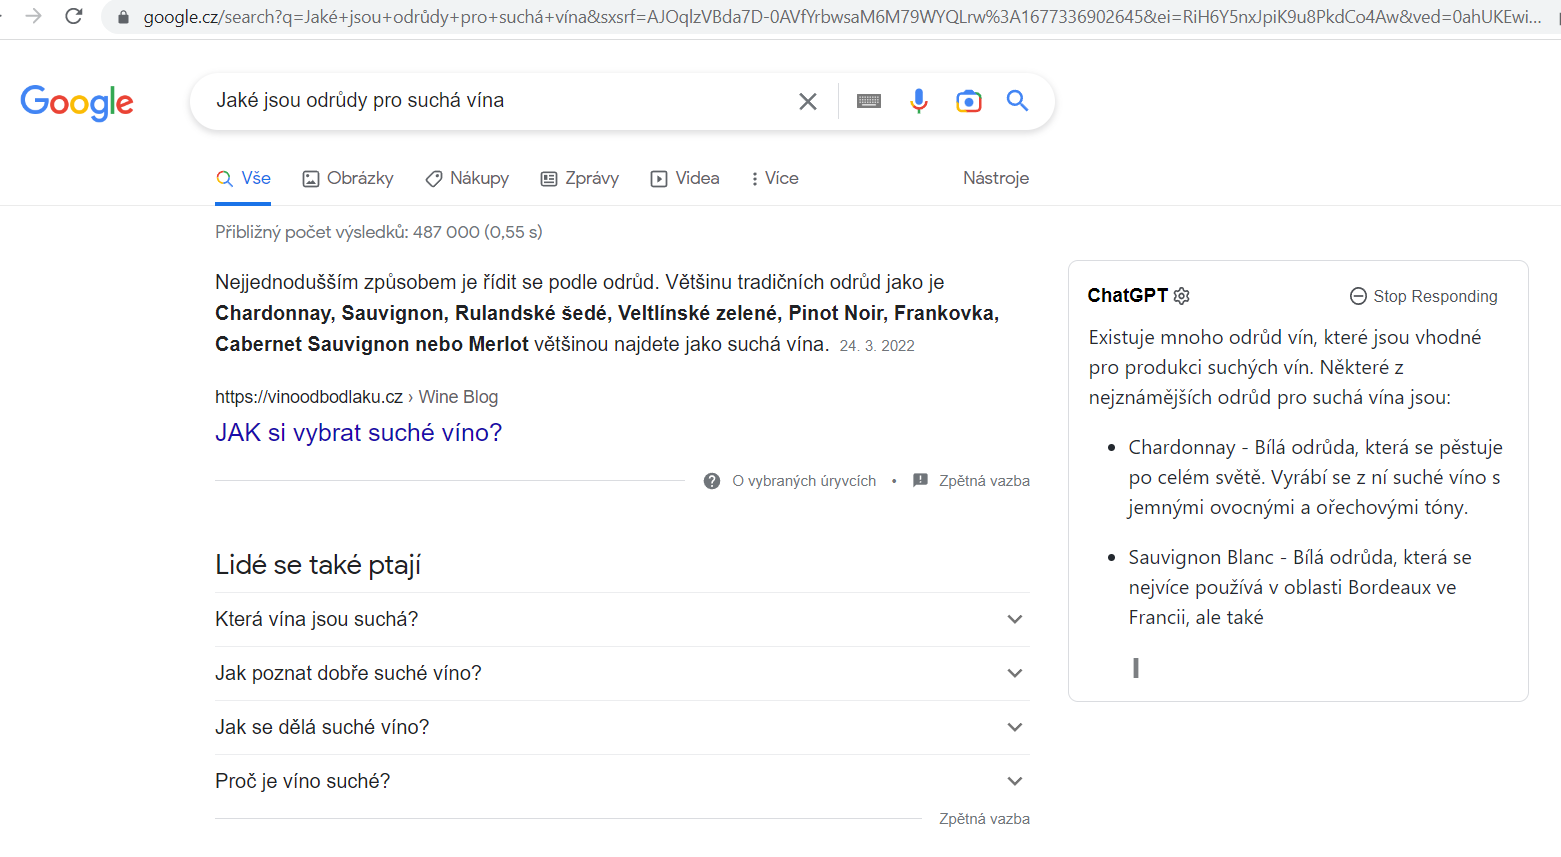
Task: Click the Google logo
Action: pos(77,102)
